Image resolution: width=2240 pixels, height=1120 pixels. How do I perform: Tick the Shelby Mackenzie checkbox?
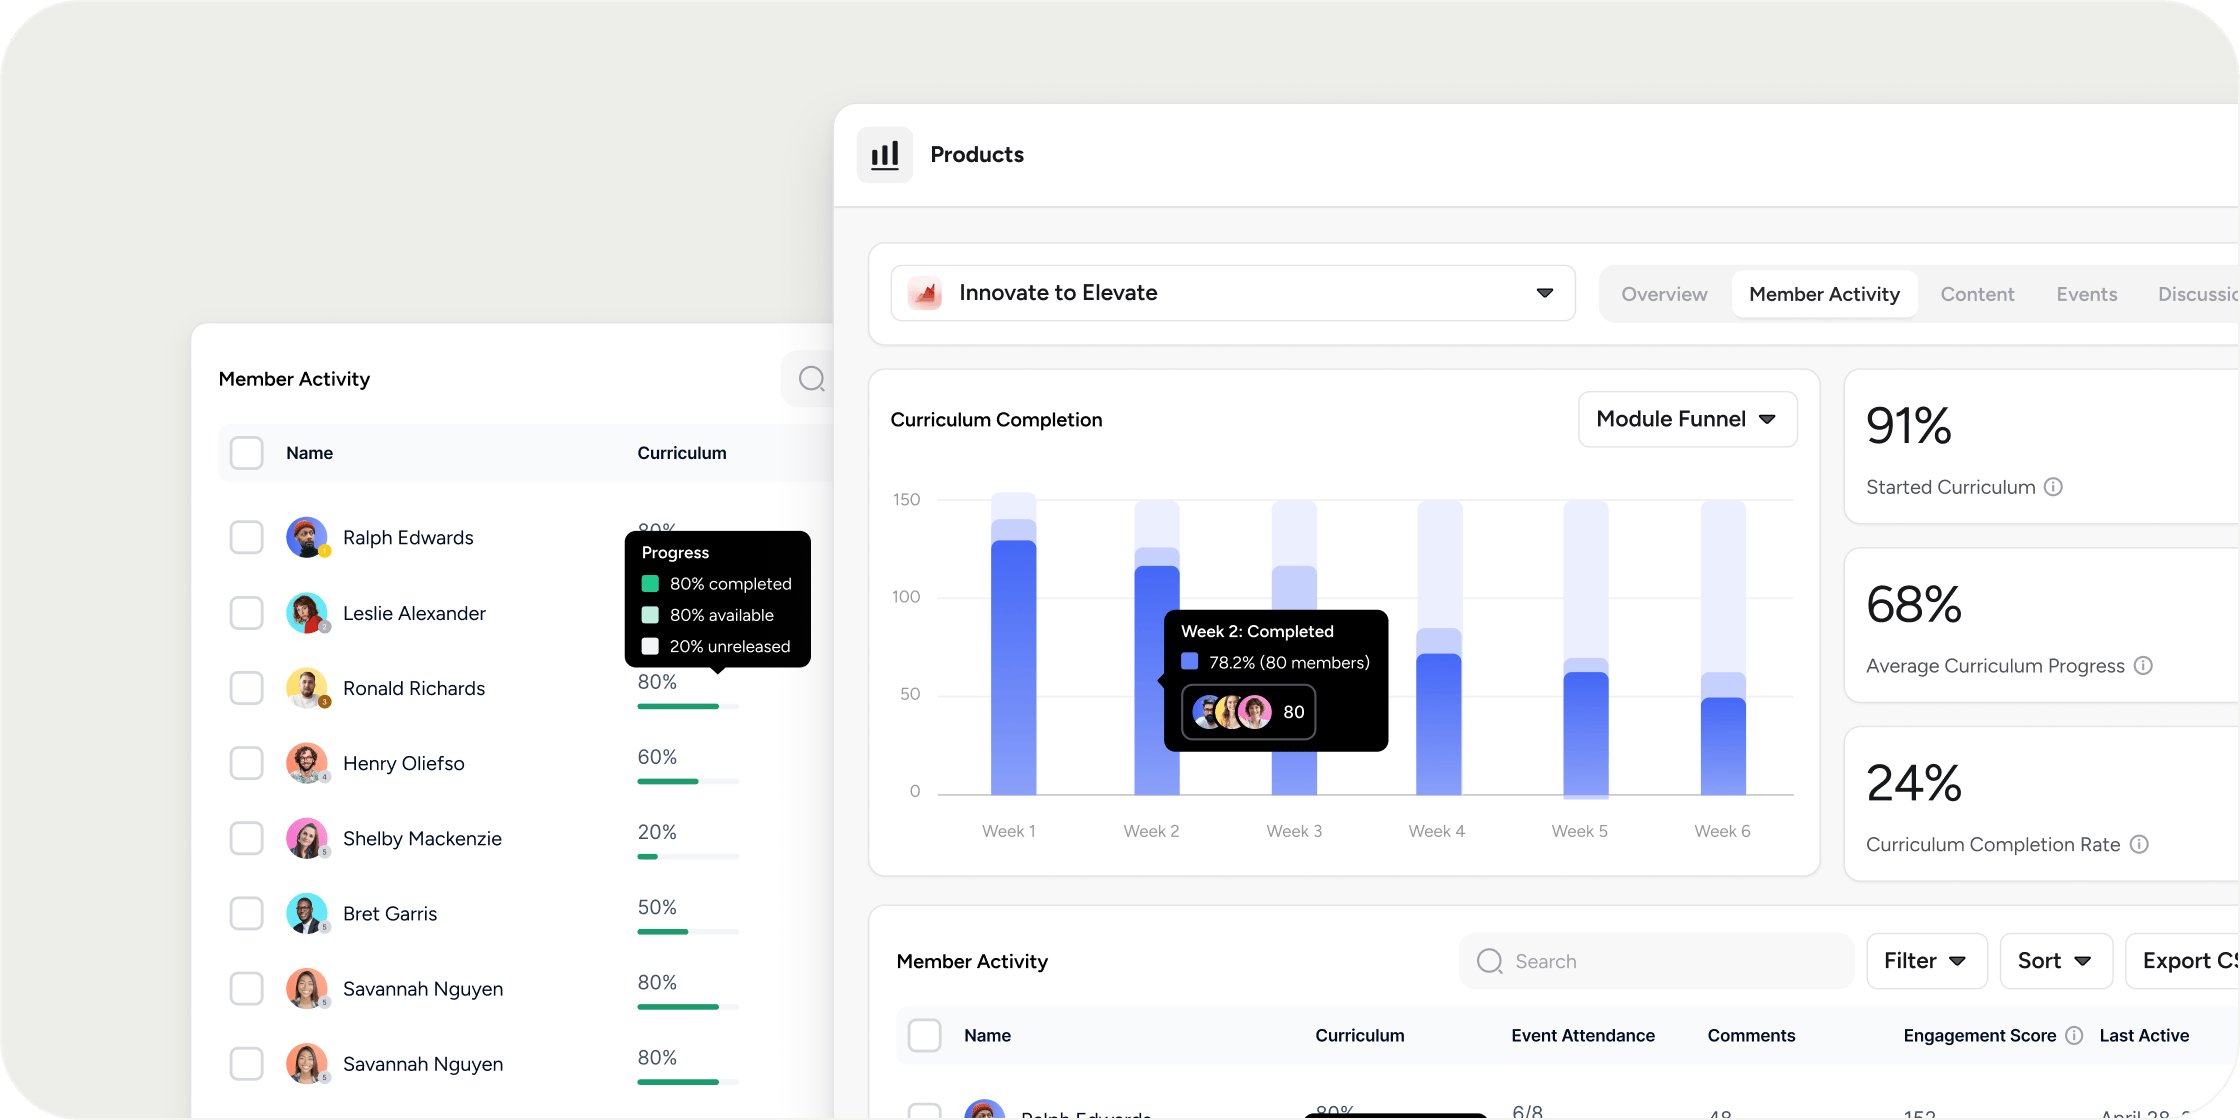[246, 838]
